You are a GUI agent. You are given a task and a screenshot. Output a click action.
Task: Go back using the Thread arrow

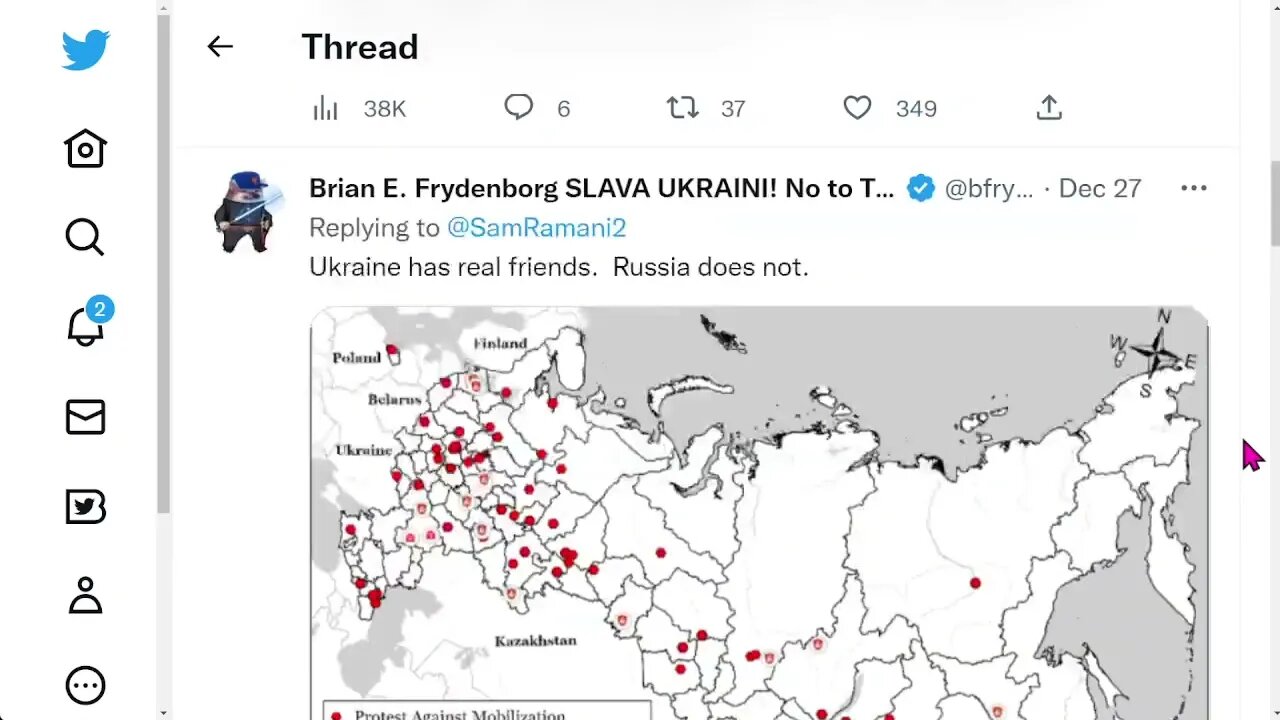(x=220, y=46)
